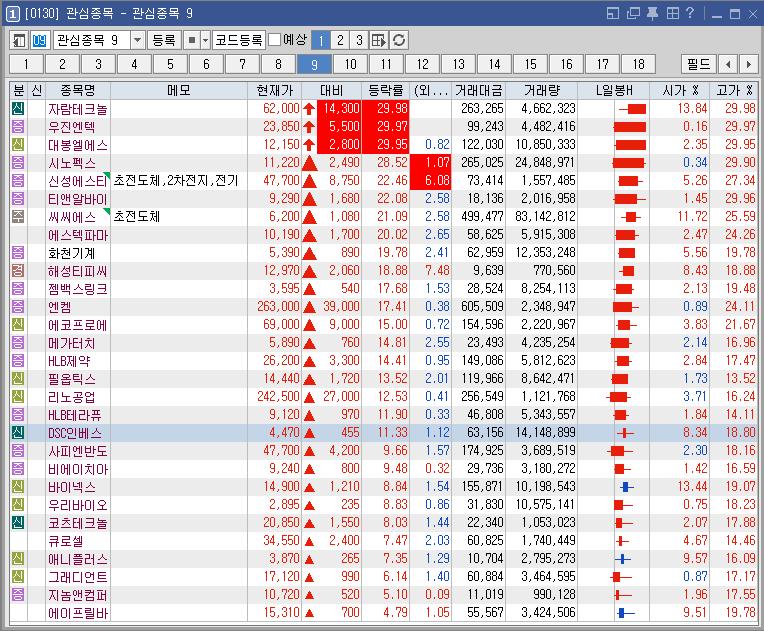Sort by 거래량 column header
764x631 pixels.
pyautogui.click(x=541, y=91)
